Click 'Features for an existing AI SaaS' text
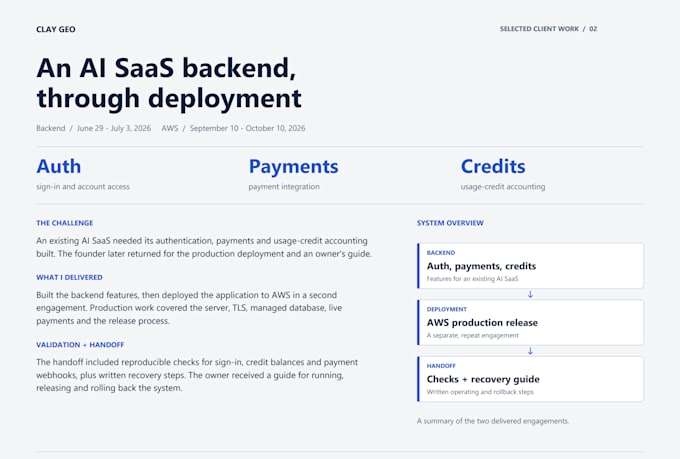Image resolution: width=680 pixels, height=459 pixels. tap(472, 279)
